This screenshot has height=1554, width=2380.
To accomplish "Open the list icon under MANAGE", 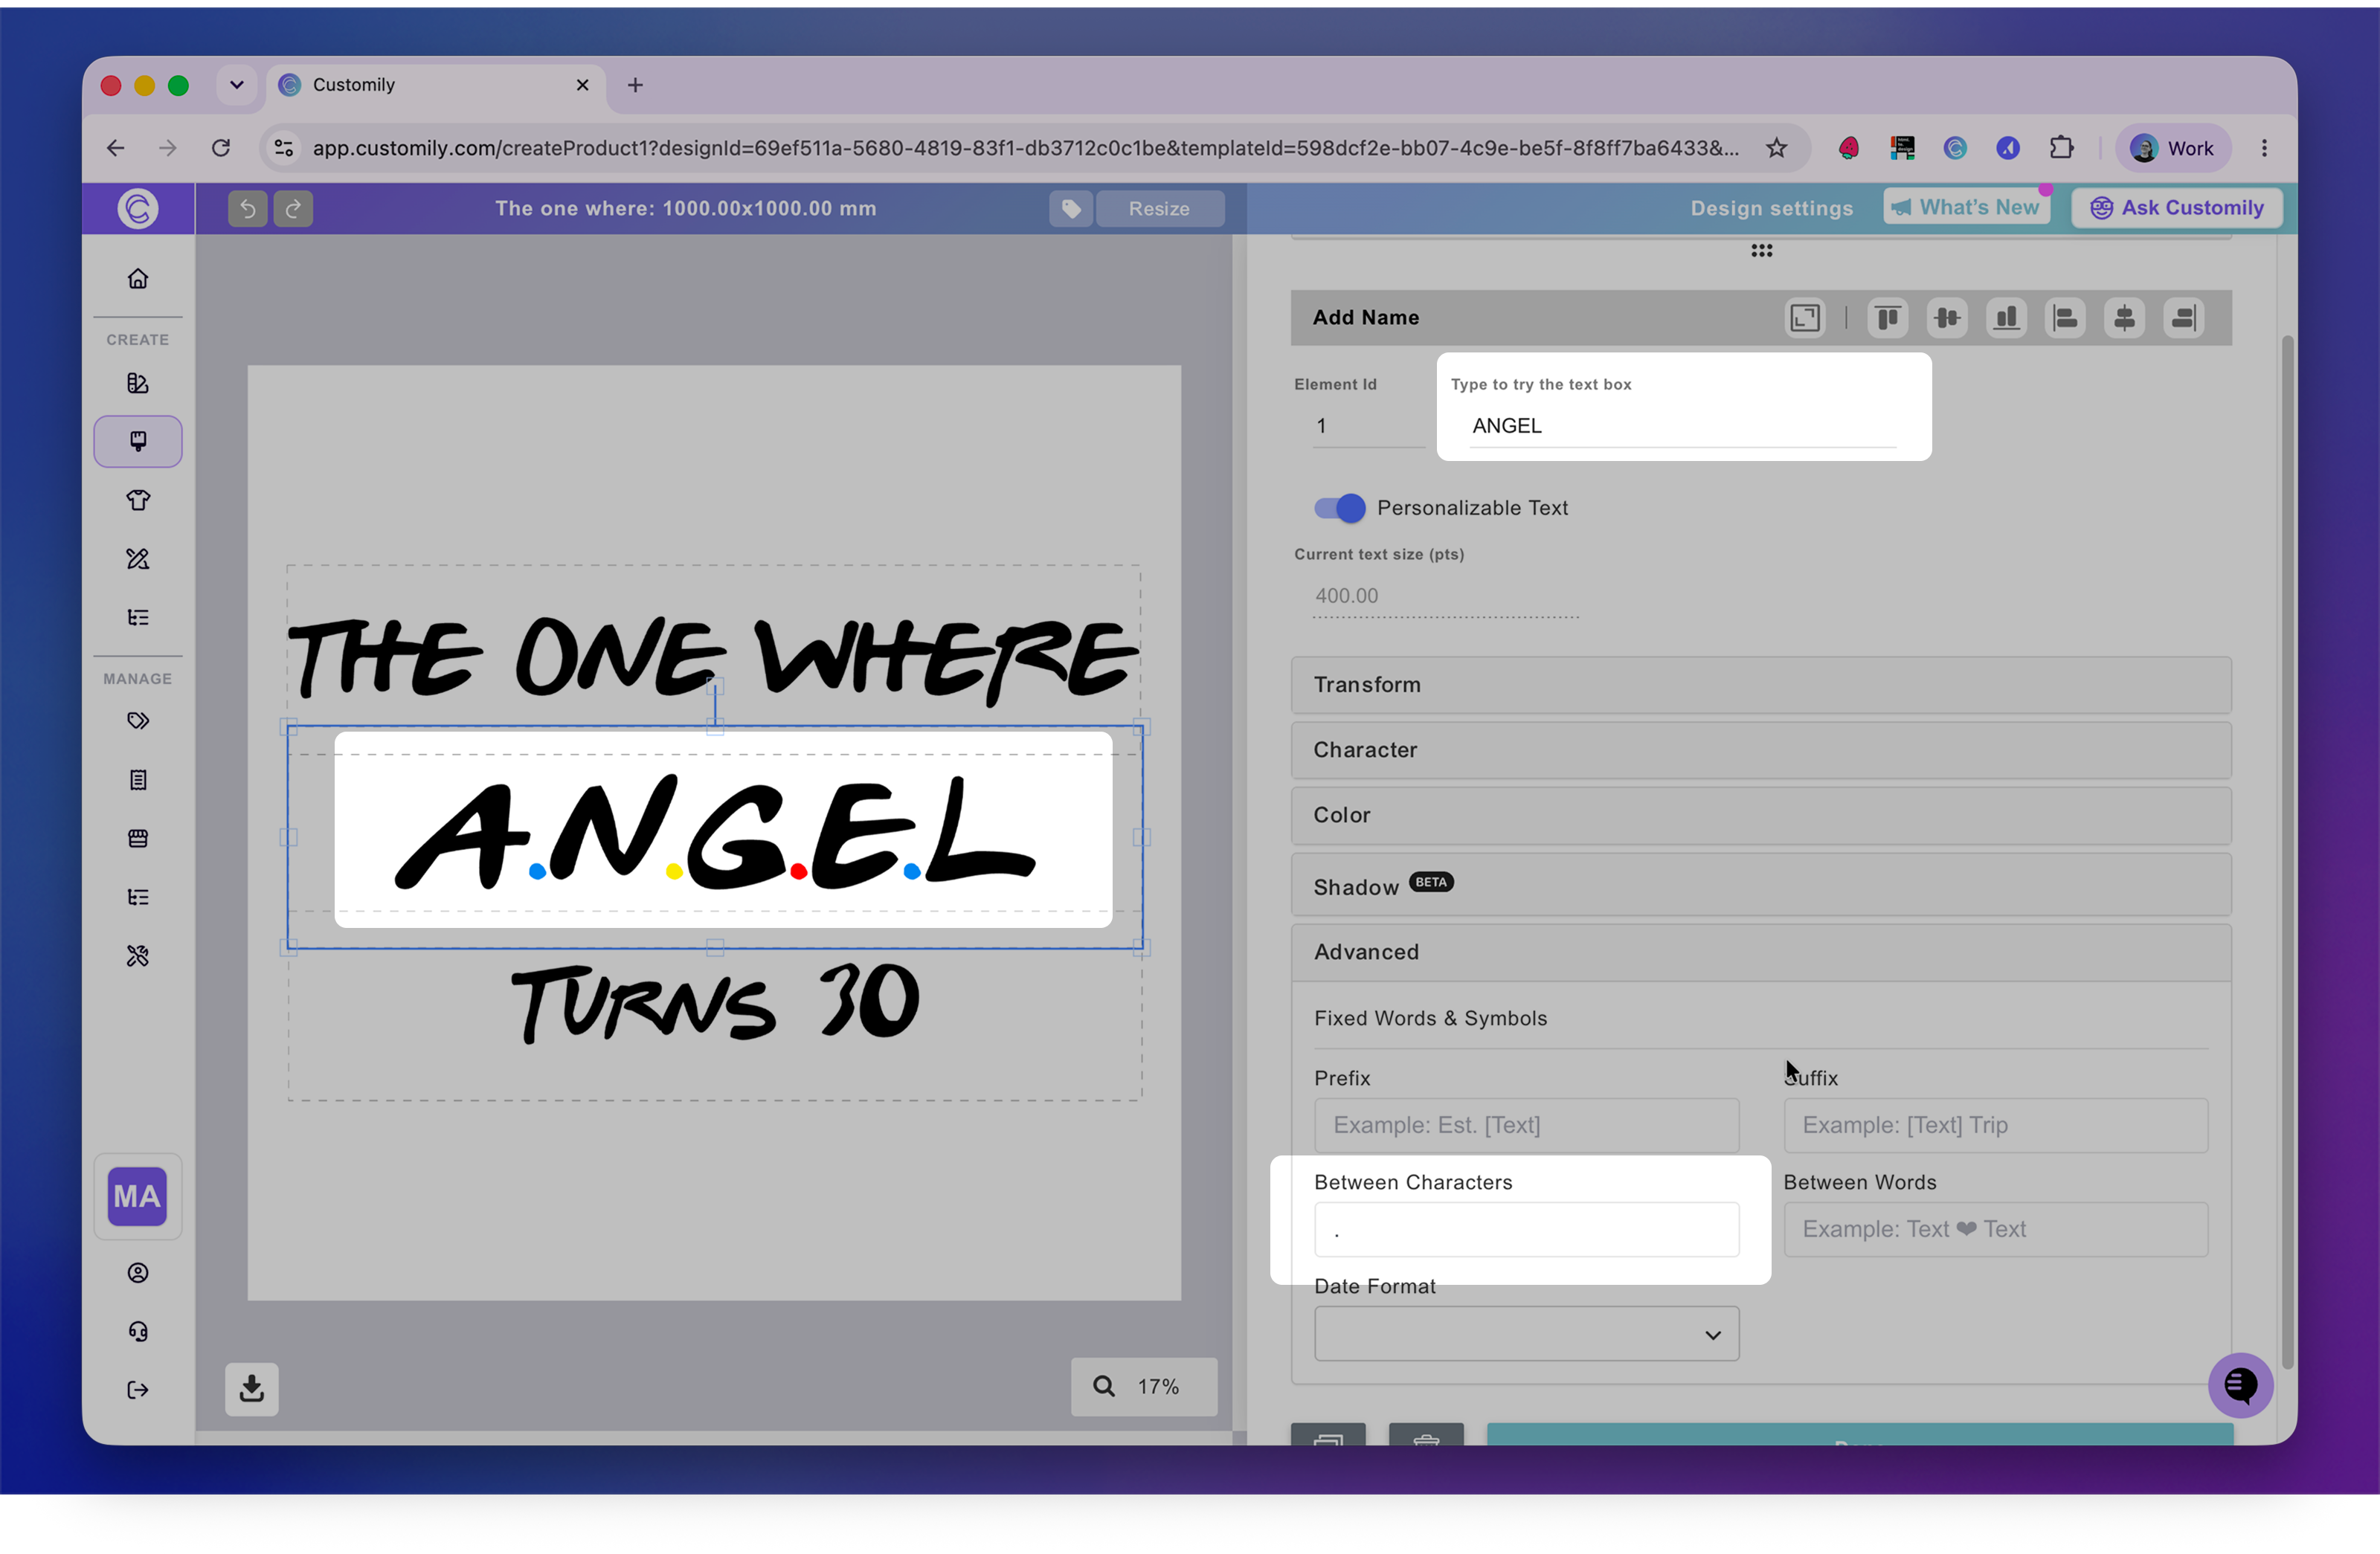I will pyautogui.click(x=138, y=897).
